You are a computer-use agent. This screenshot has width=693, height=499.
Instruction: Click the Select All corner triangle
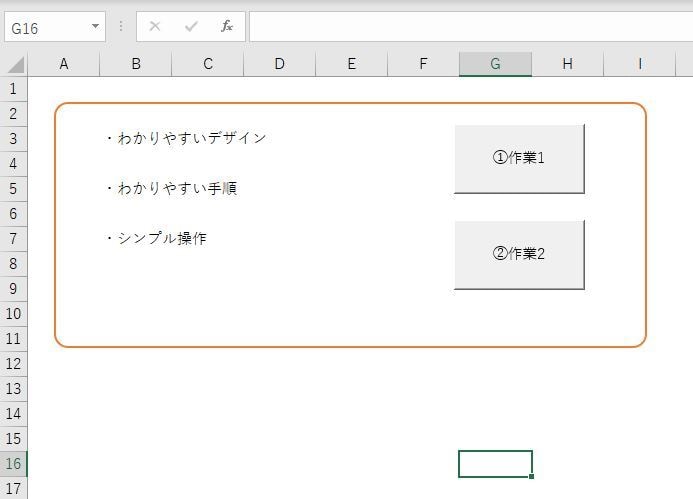tap(15, 65)
